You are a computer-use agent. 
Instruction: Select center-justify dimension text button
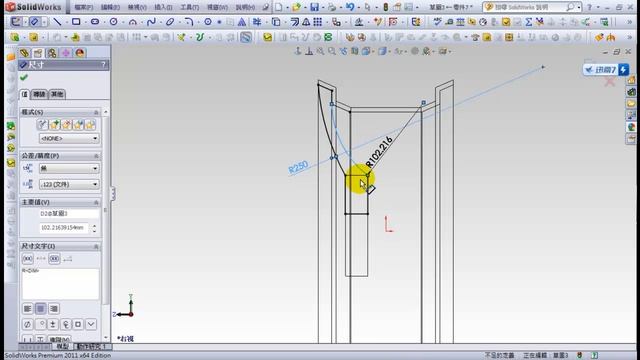coord(40,309)
